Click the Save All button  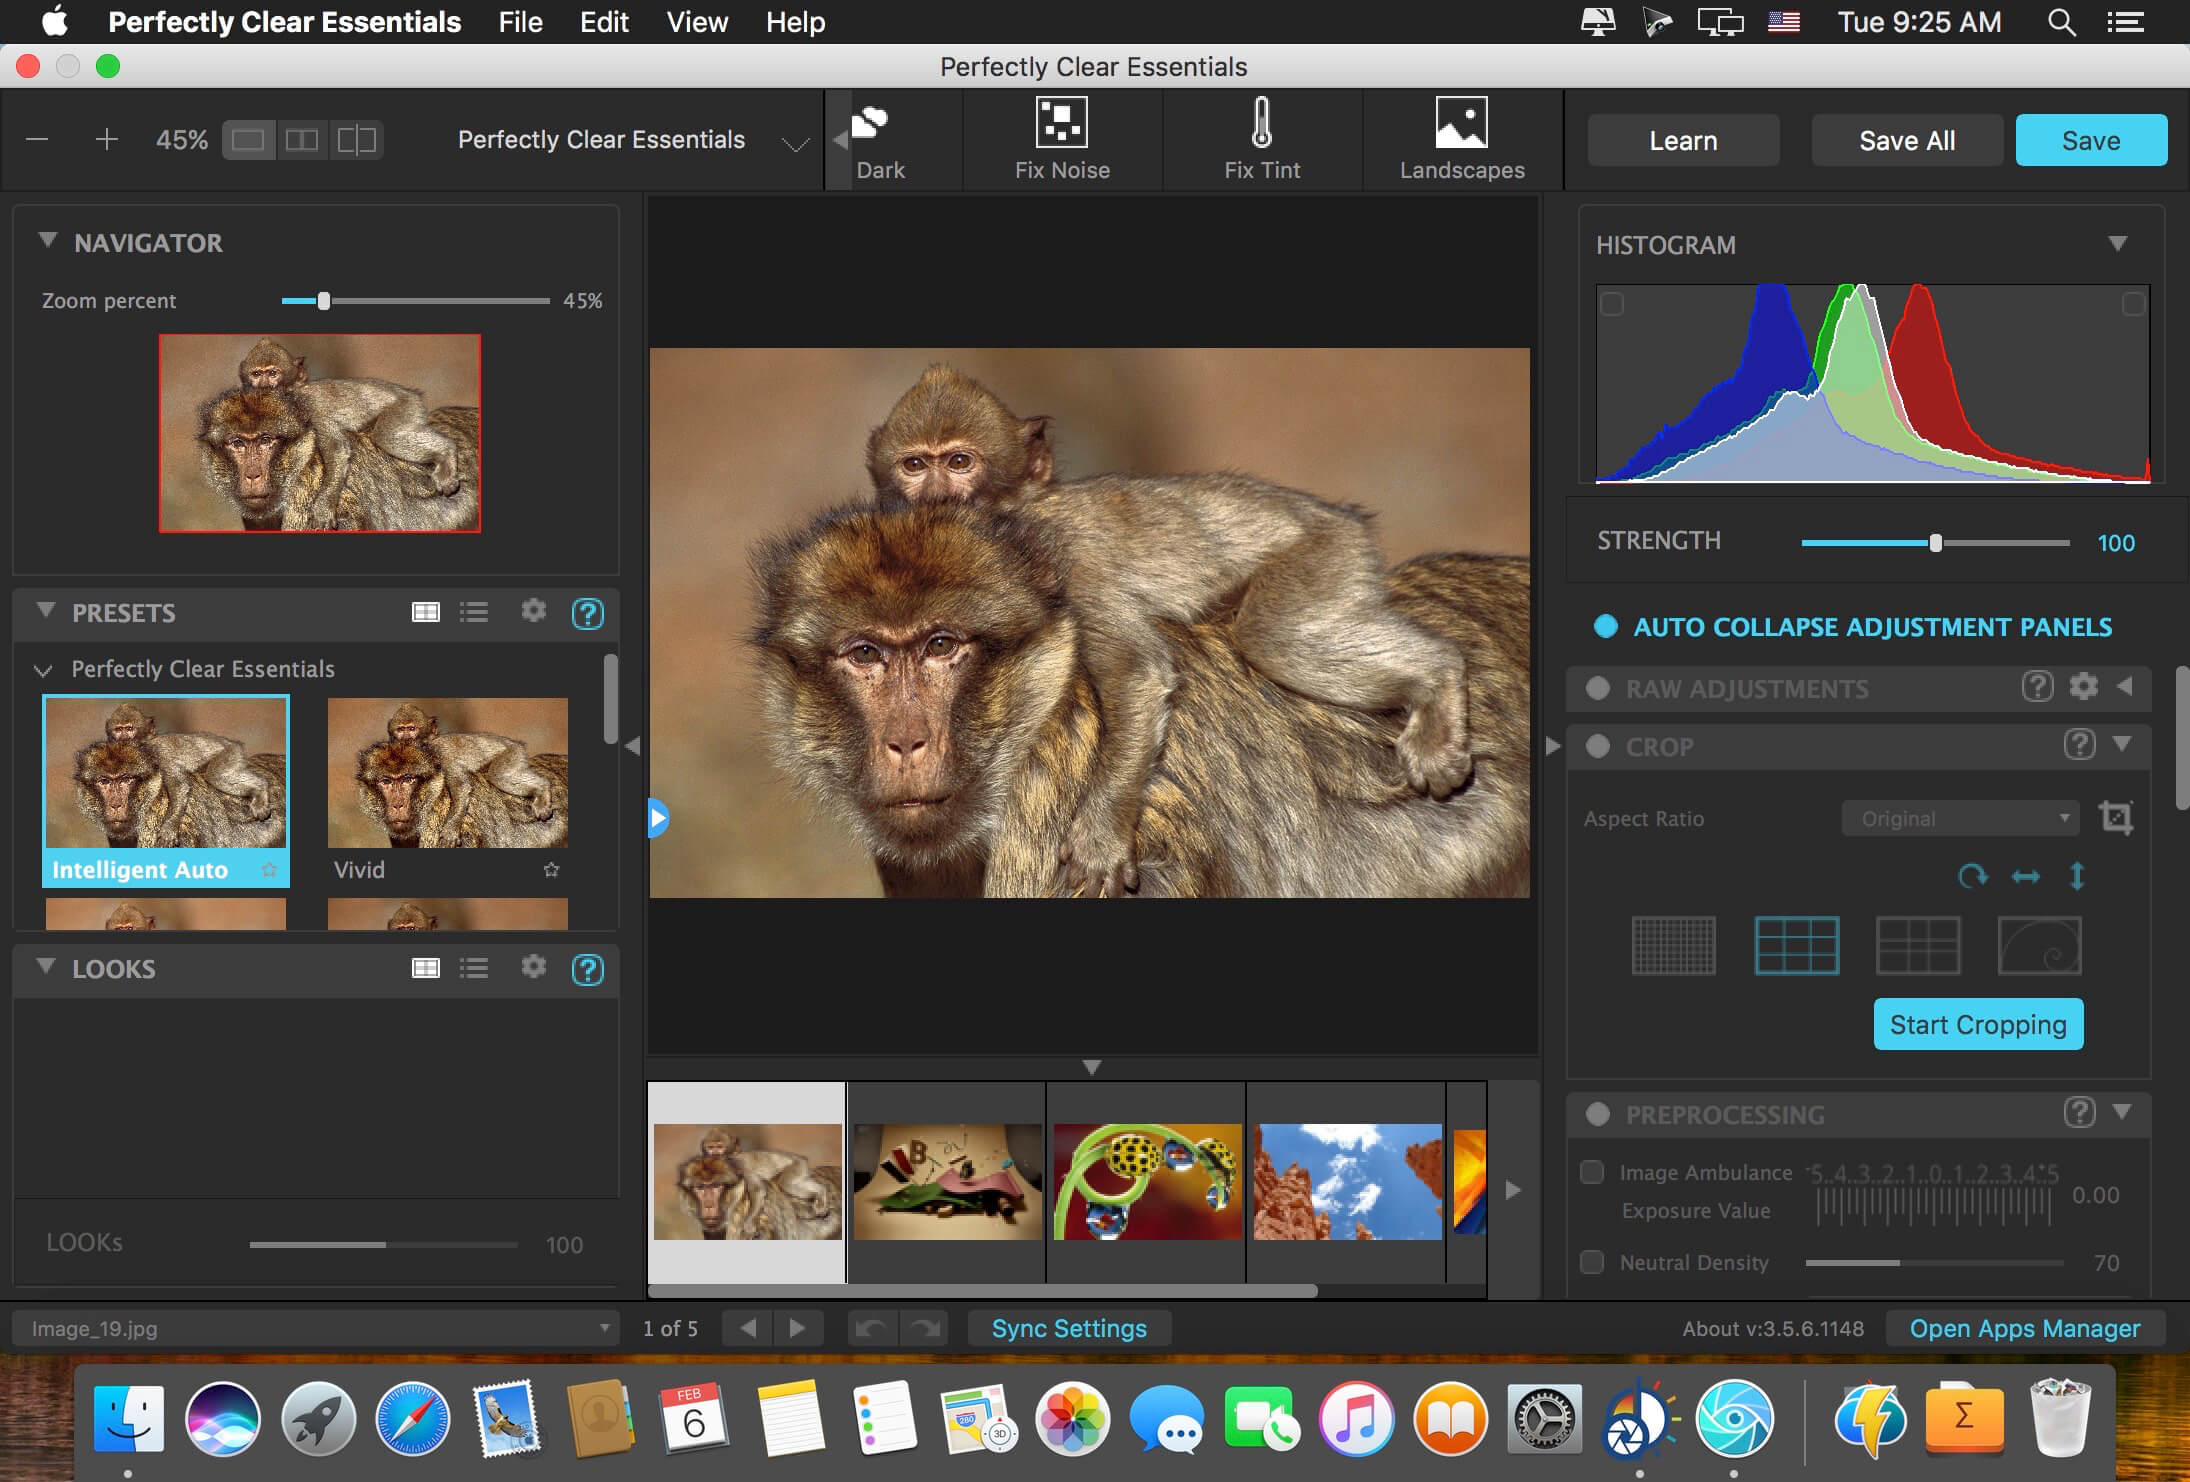[1907, 141]
